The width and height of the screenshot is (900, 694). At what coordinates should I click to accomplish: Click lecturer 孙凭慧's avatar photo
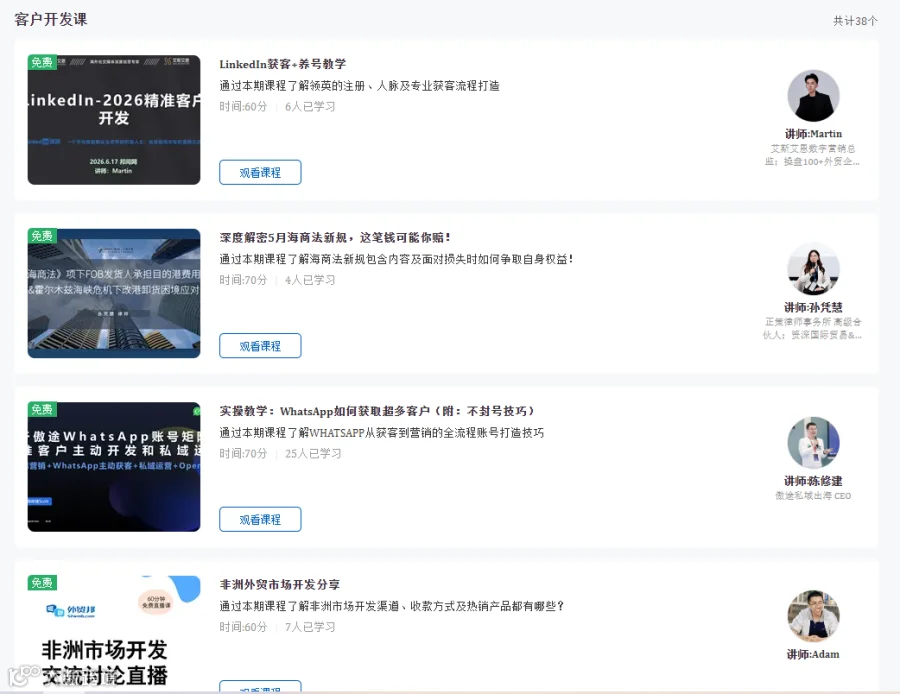tap(813, 269)
